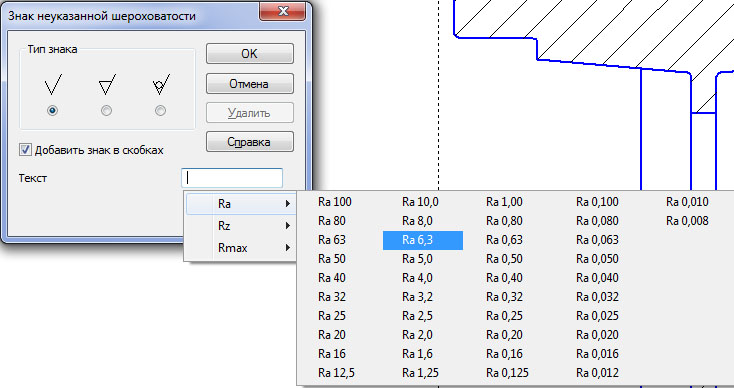The height and width of the screenshot is (388, 734).
Task: Choose Ra 4,0 value
Action: click(x=418, y=278)
